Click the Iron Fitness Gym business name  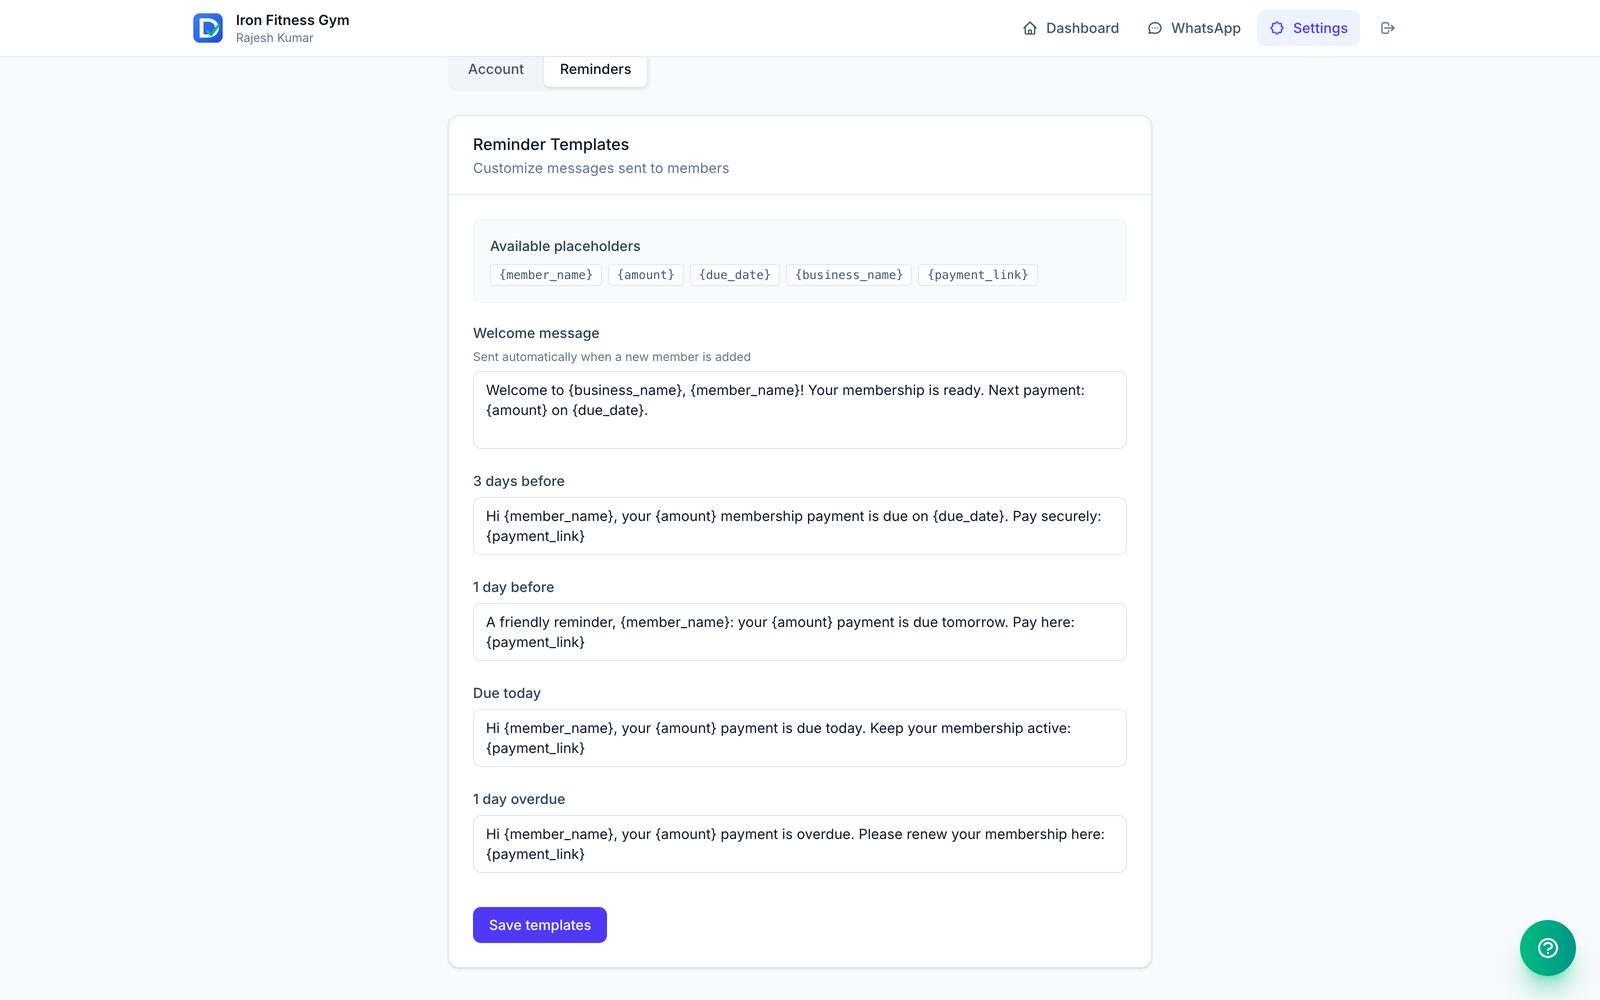point(293,20)
